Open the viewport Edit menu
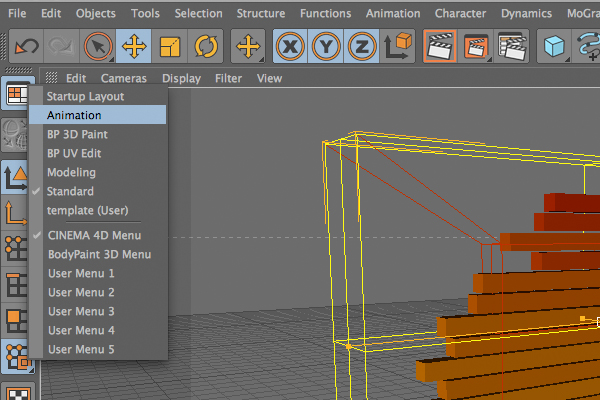The width and height of the screenshot is (600, 400). (76, 78)
